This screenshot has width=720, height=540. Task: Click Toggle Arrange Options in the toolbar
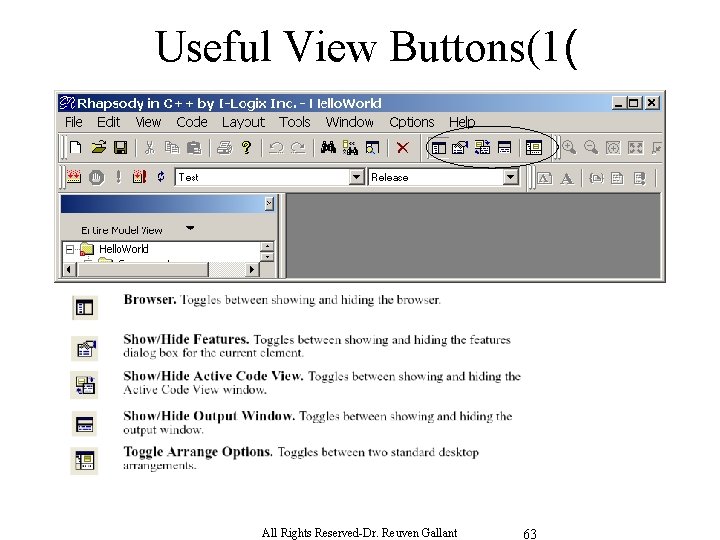534,148
